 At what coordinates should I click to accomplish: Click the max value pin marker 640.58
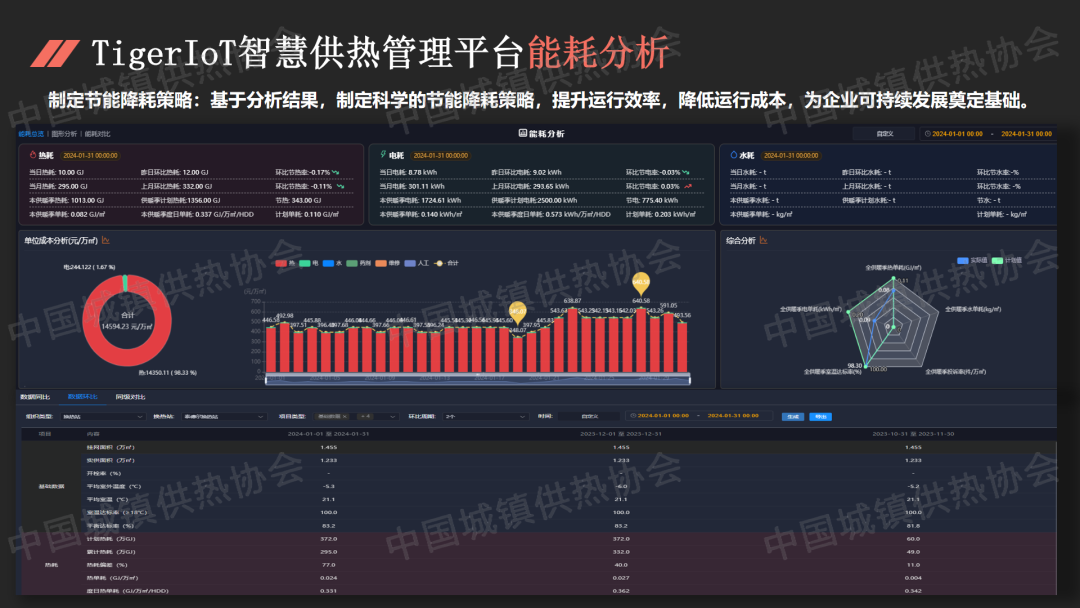640,284
